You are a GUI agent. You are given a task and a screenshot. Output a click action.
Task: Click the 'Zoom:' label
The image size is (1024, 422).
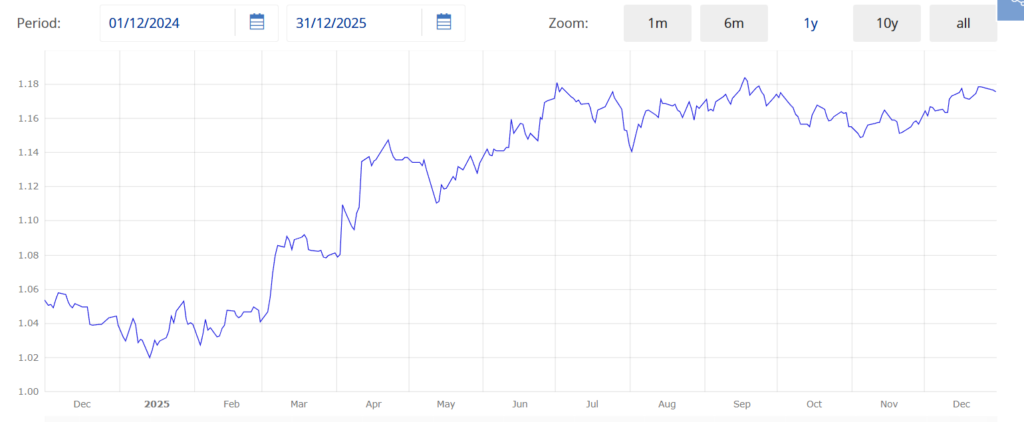click(x=569, y=23)
